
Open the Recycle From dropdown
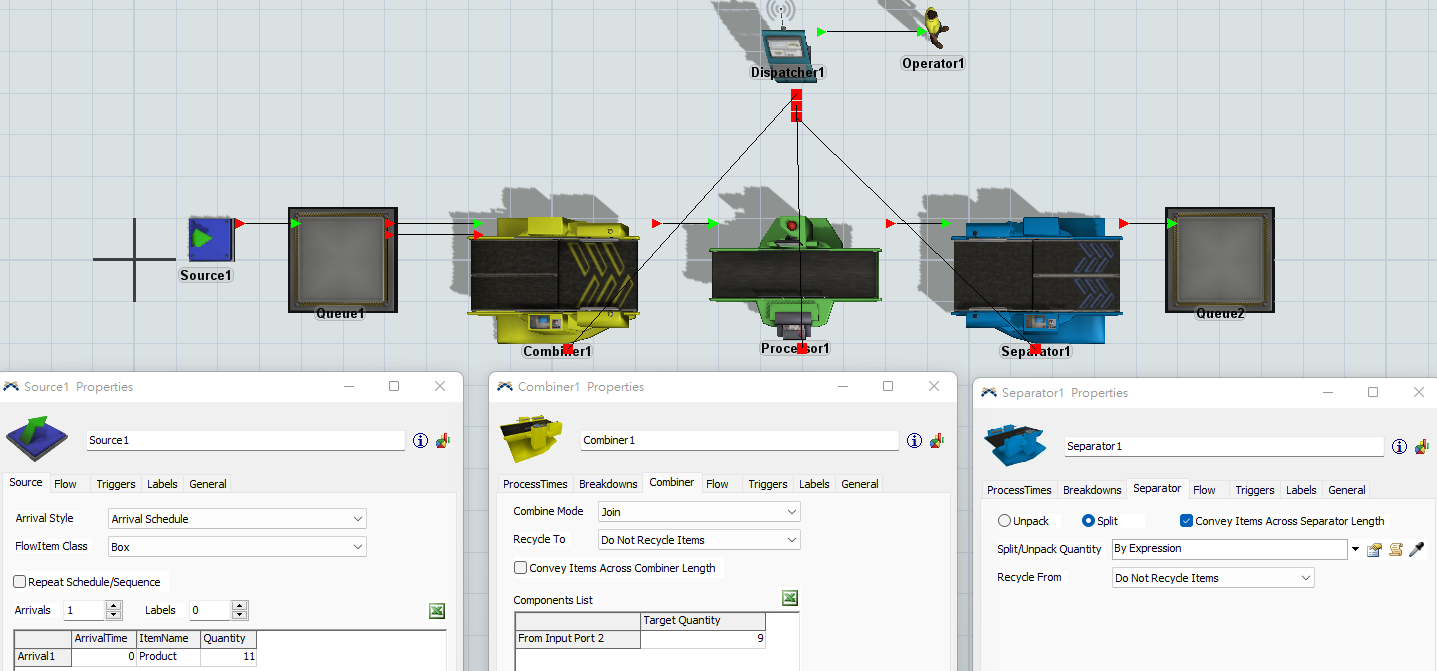1213,578
